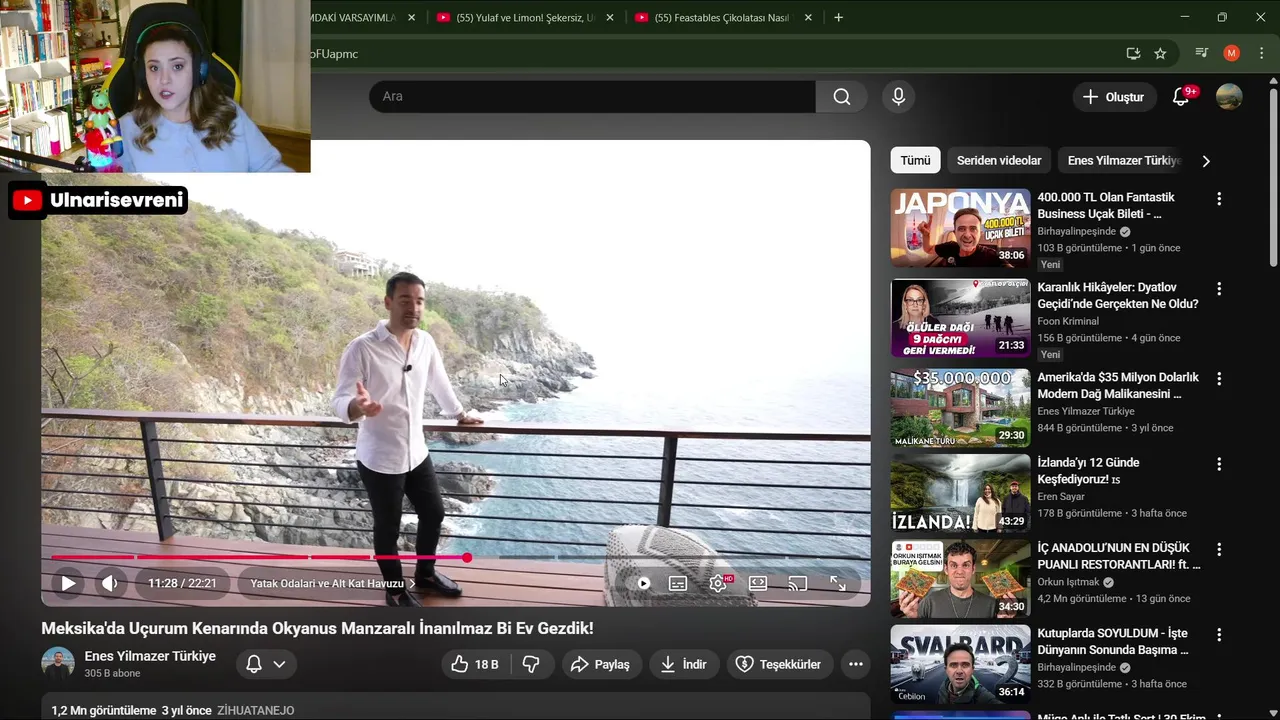Dislike the video
This screenshot has width=1280, height=720.
click(531, 664)
